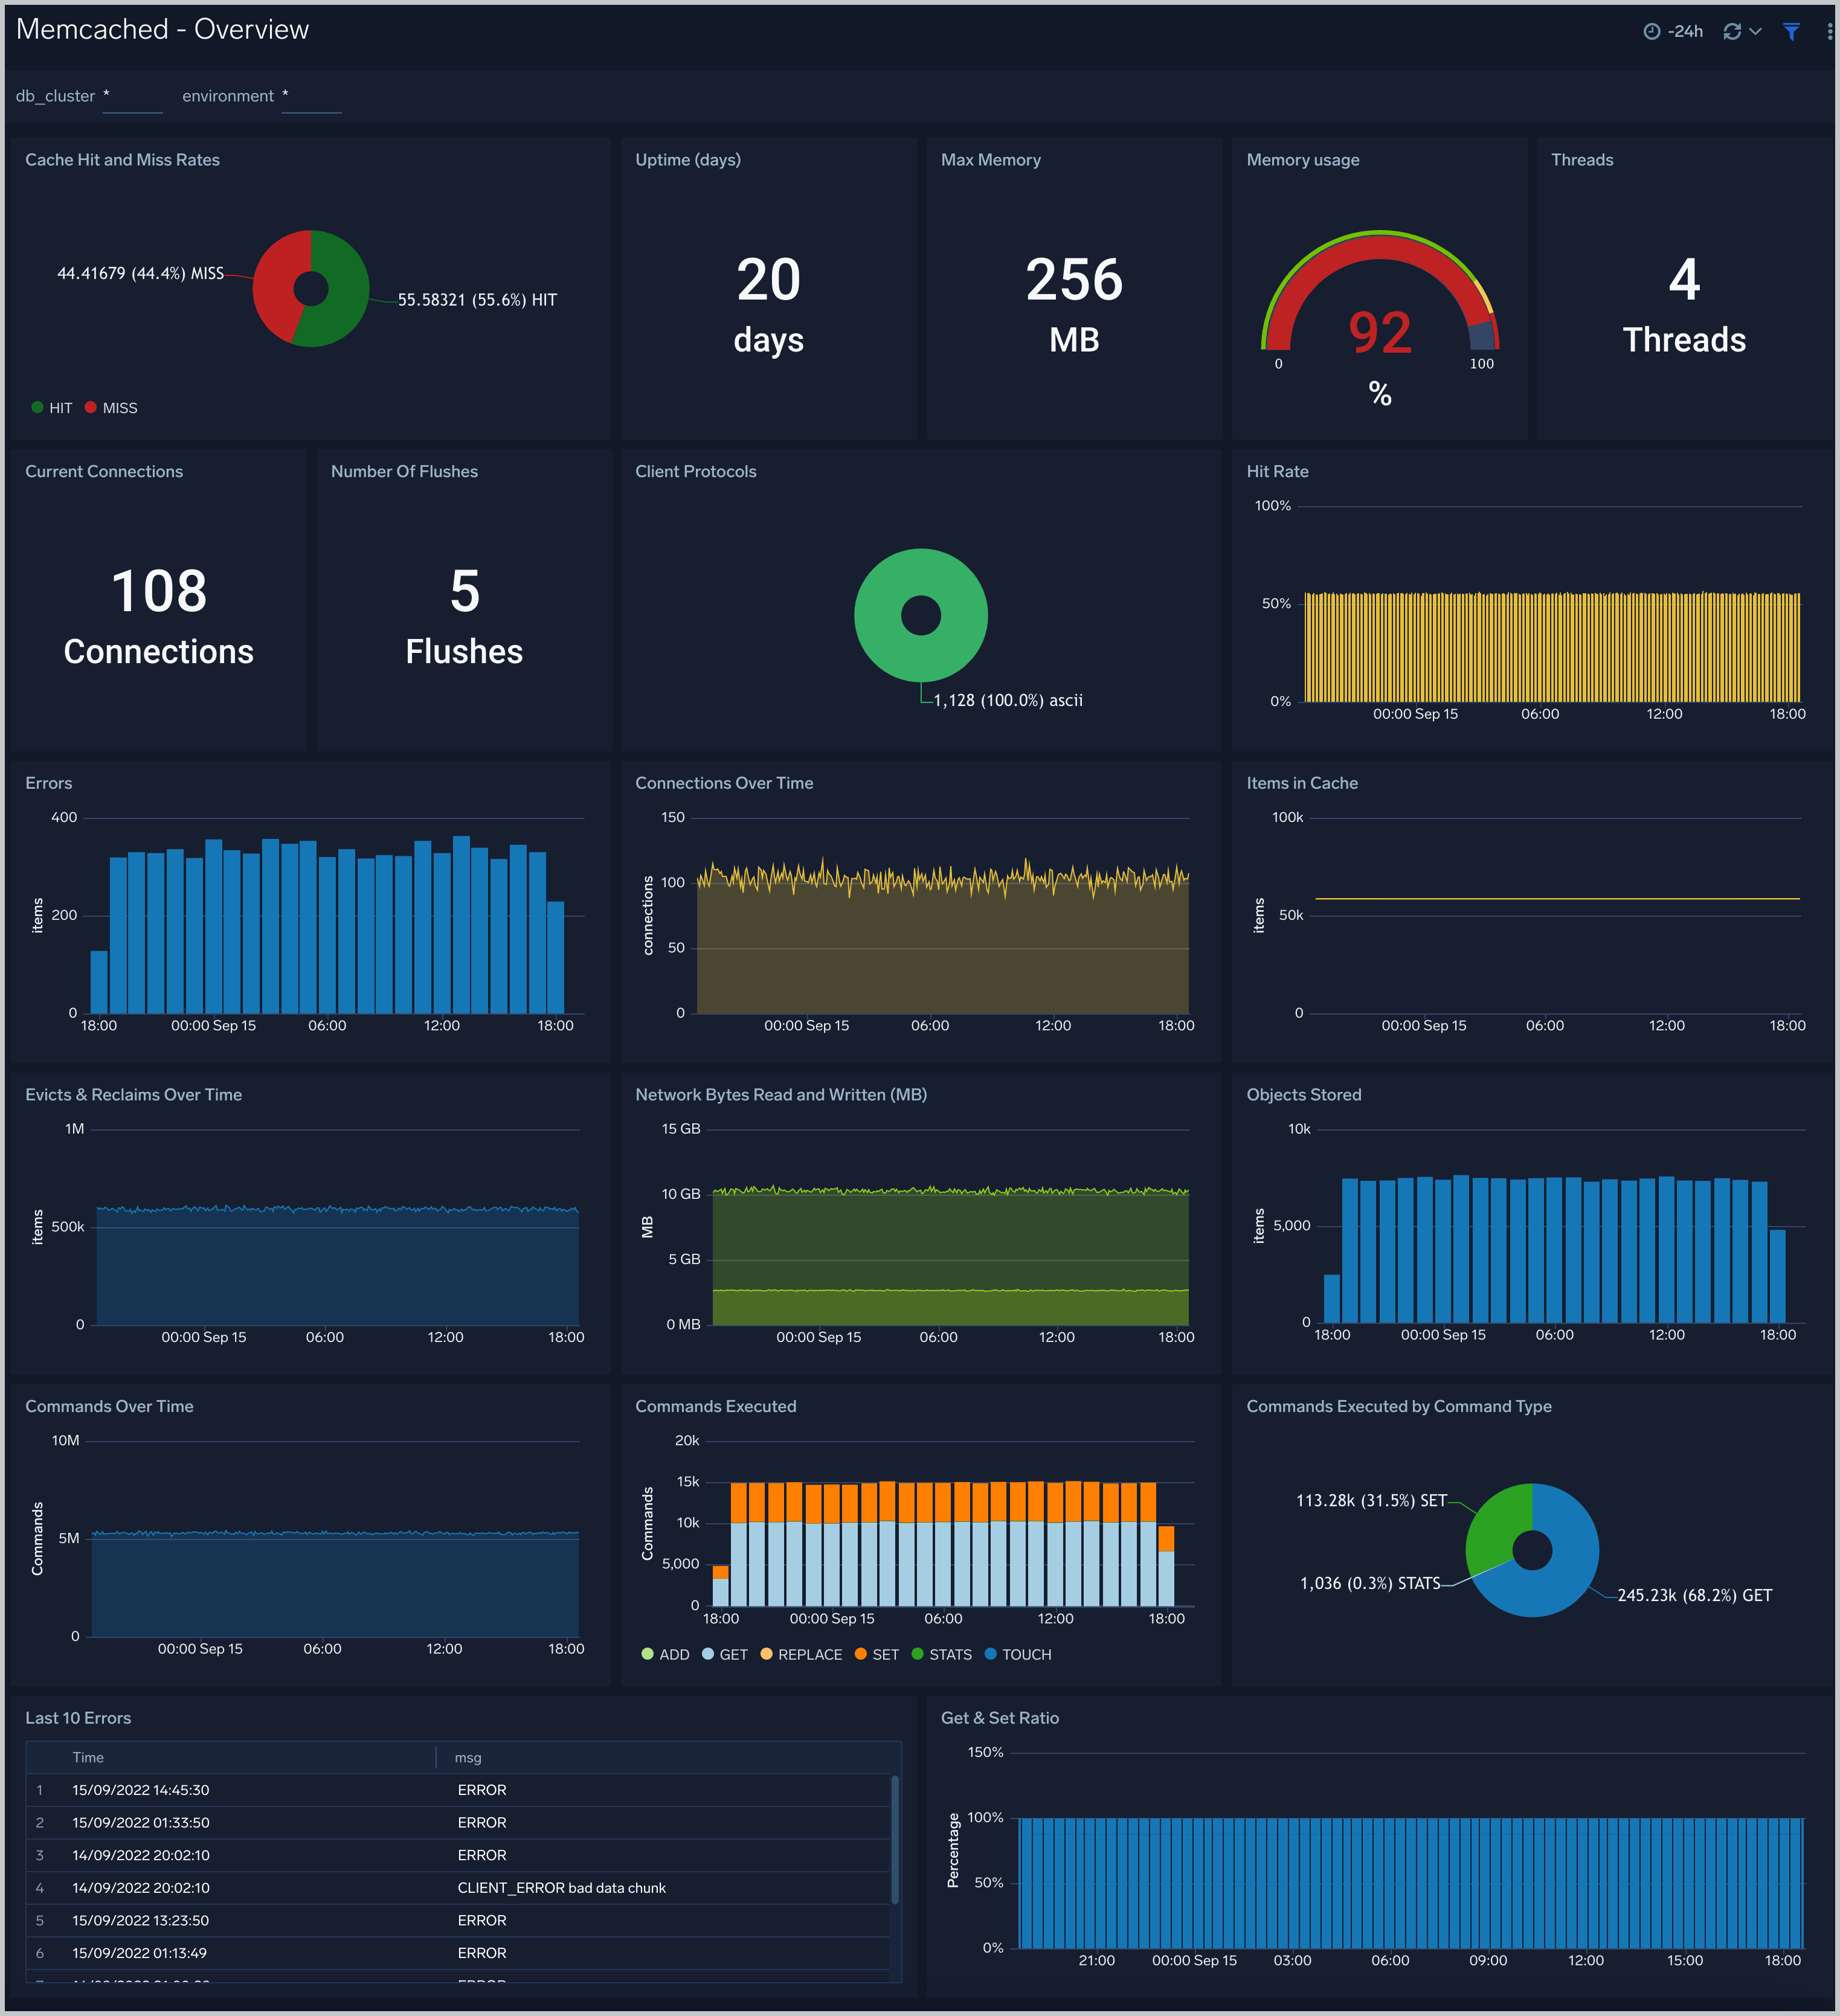This screenshot has width=1840, height=2016.
Task: Edit the db_cluster filter field
Action: pyautogui.click(x=132, y=97)
